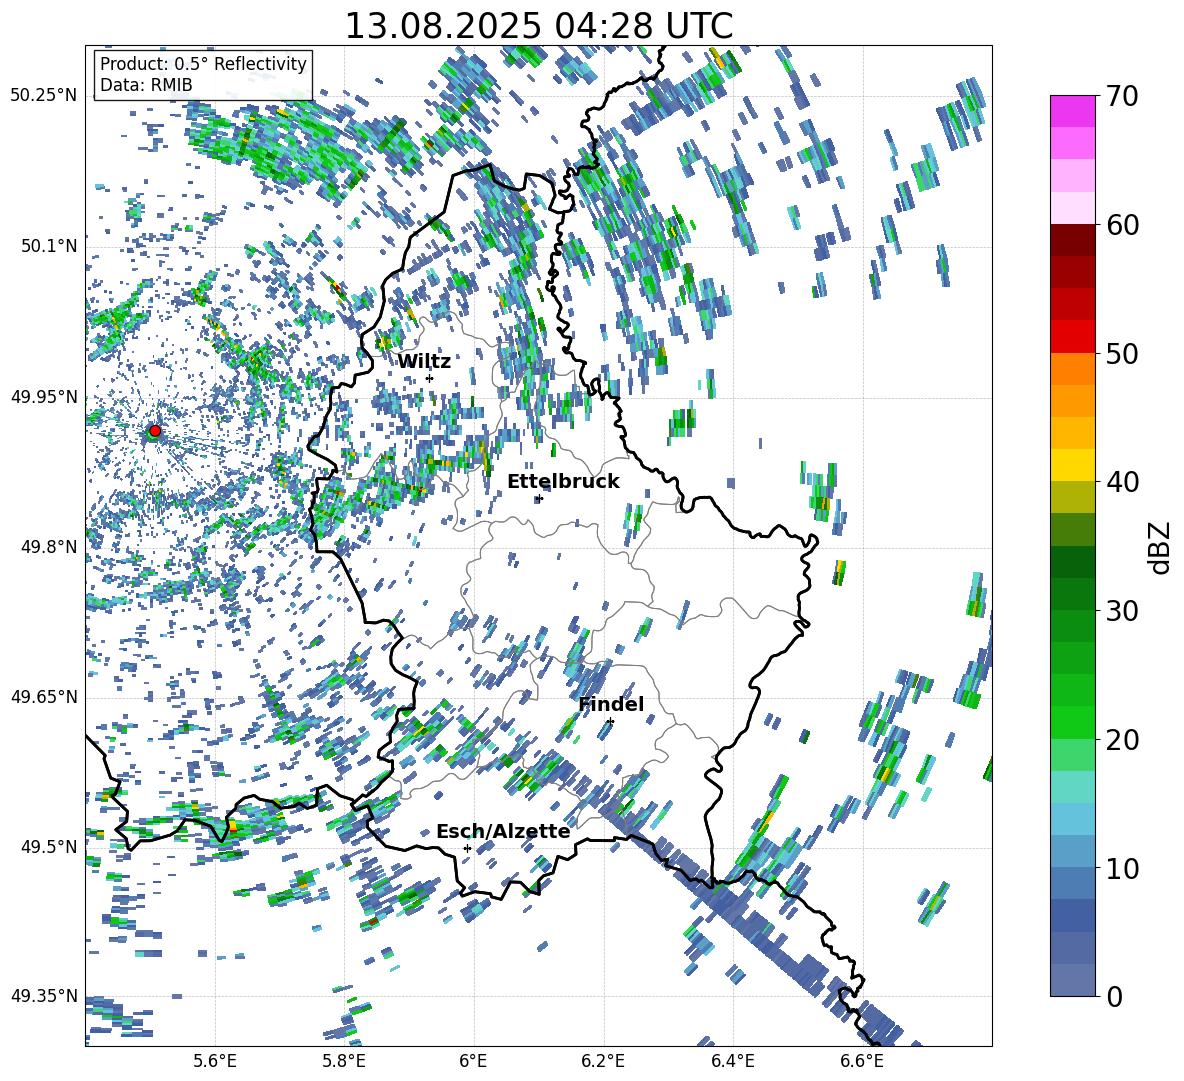
Task: Click the red radar location dot
Action: (155, 431)
